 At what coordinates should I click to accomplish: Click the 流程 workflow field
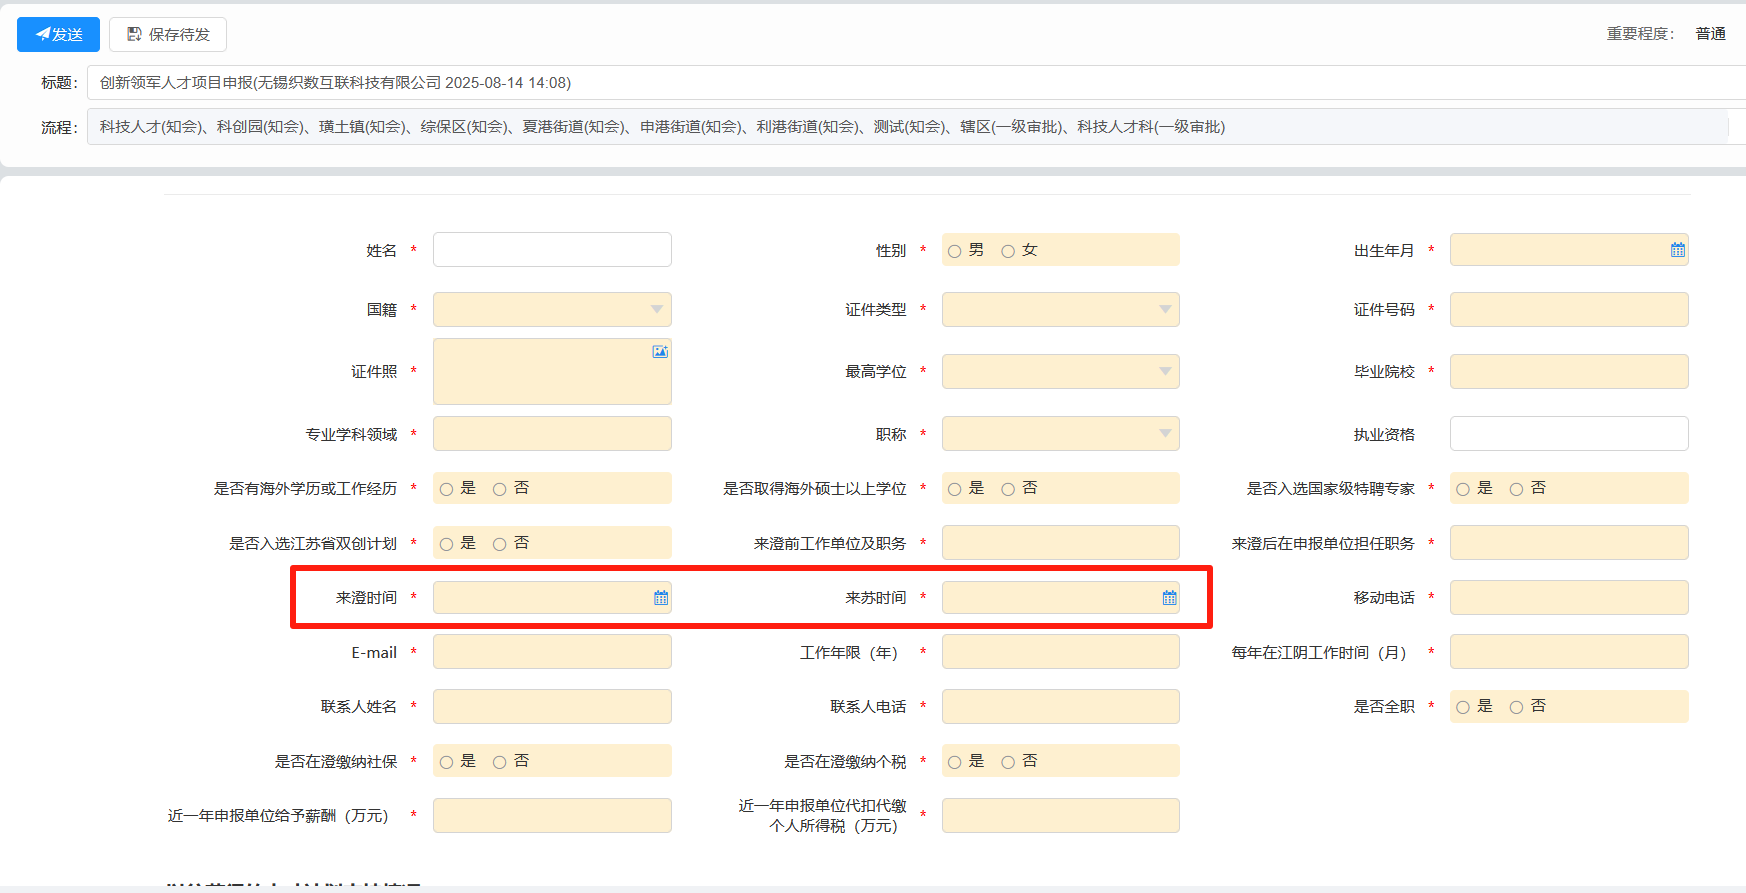coord(900,127)
